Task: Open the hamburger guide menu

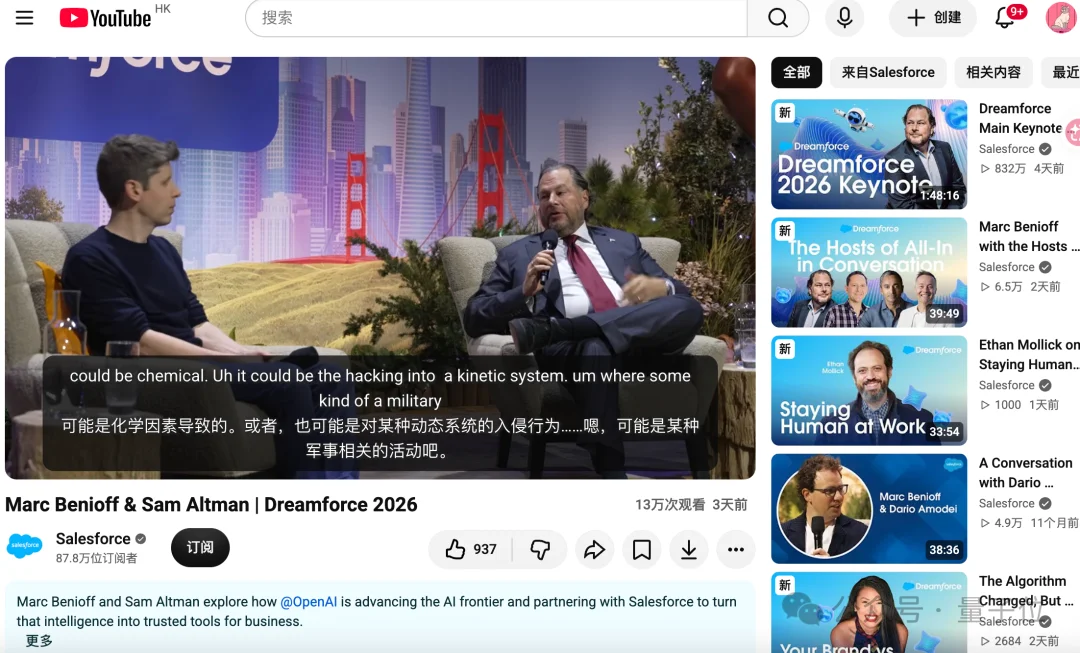Action: [x=24, y=18]
